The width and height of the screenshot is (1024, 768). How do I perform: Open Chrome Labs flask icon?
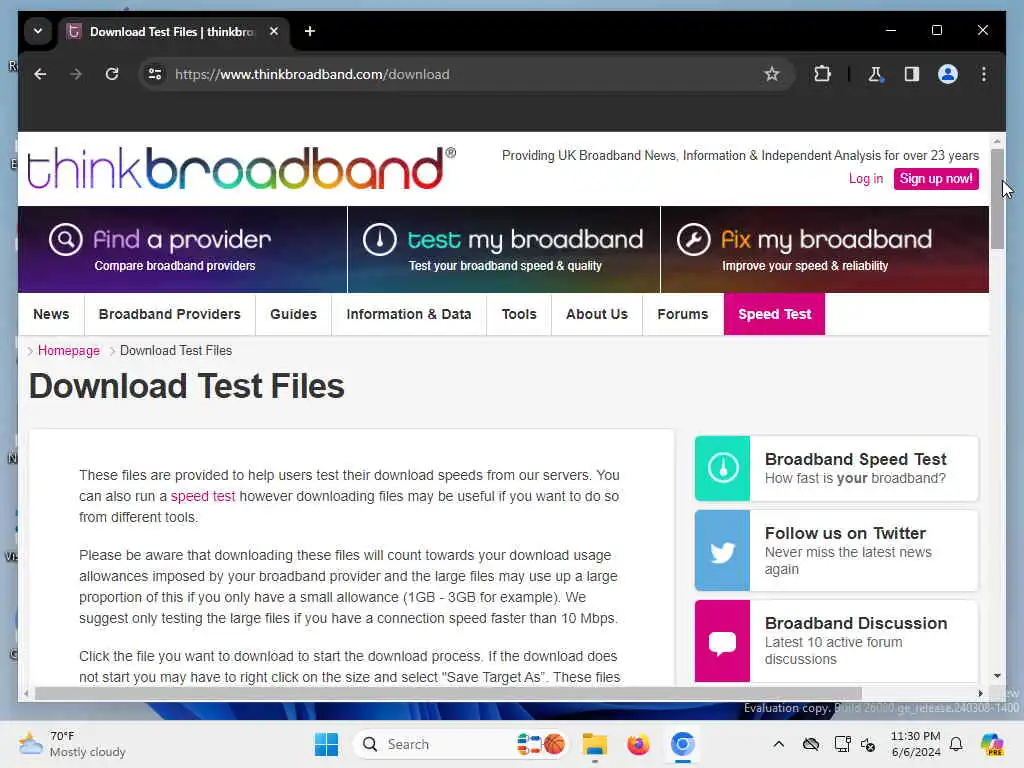[x=875, y=74]
